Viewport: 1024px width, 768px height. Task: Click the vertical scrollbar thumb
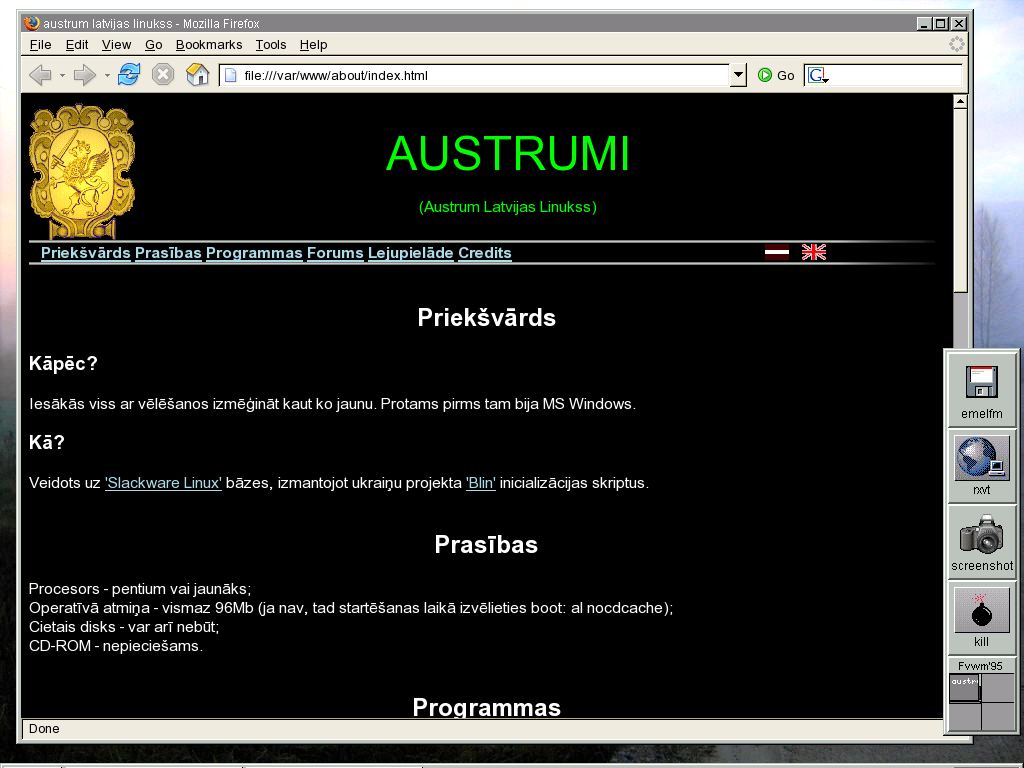(960, 200)
